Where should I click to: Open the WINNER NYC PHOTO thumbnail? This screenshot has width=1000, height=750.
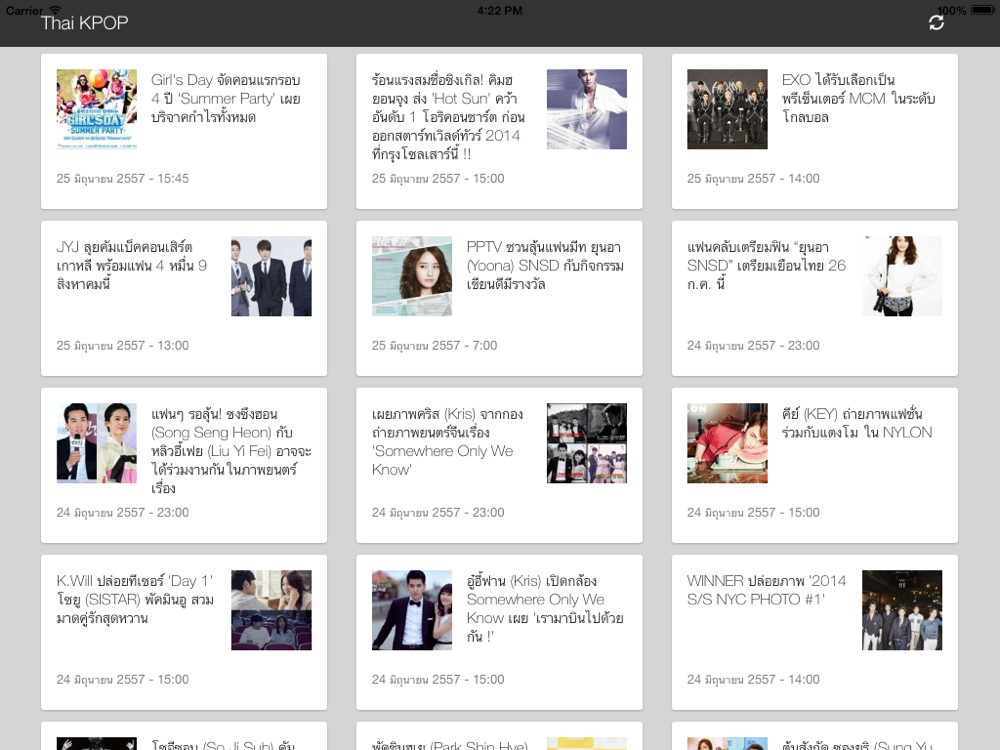pos(902,610)
